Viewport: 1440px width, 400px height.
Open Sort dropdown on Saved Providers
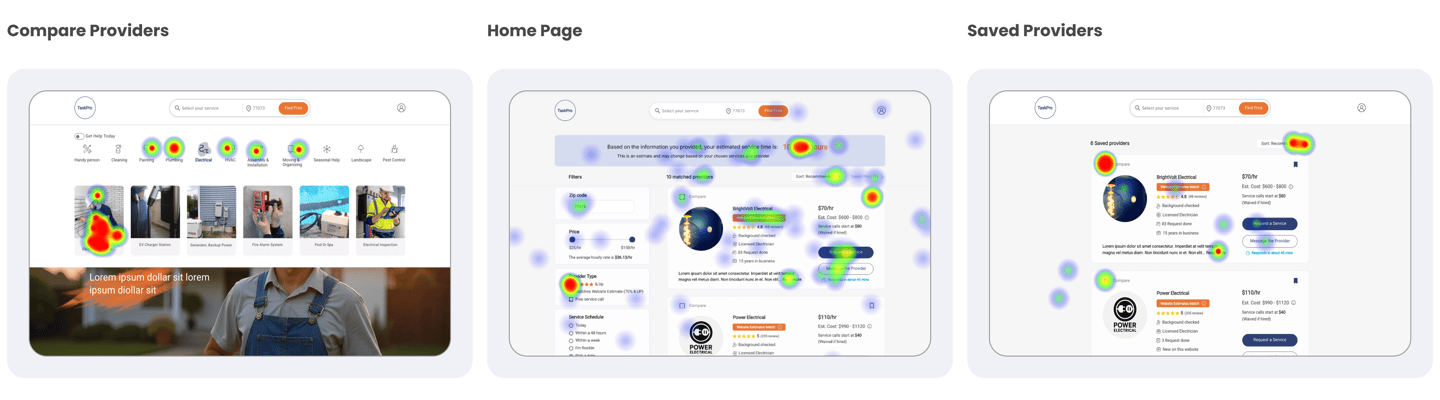1283,143
